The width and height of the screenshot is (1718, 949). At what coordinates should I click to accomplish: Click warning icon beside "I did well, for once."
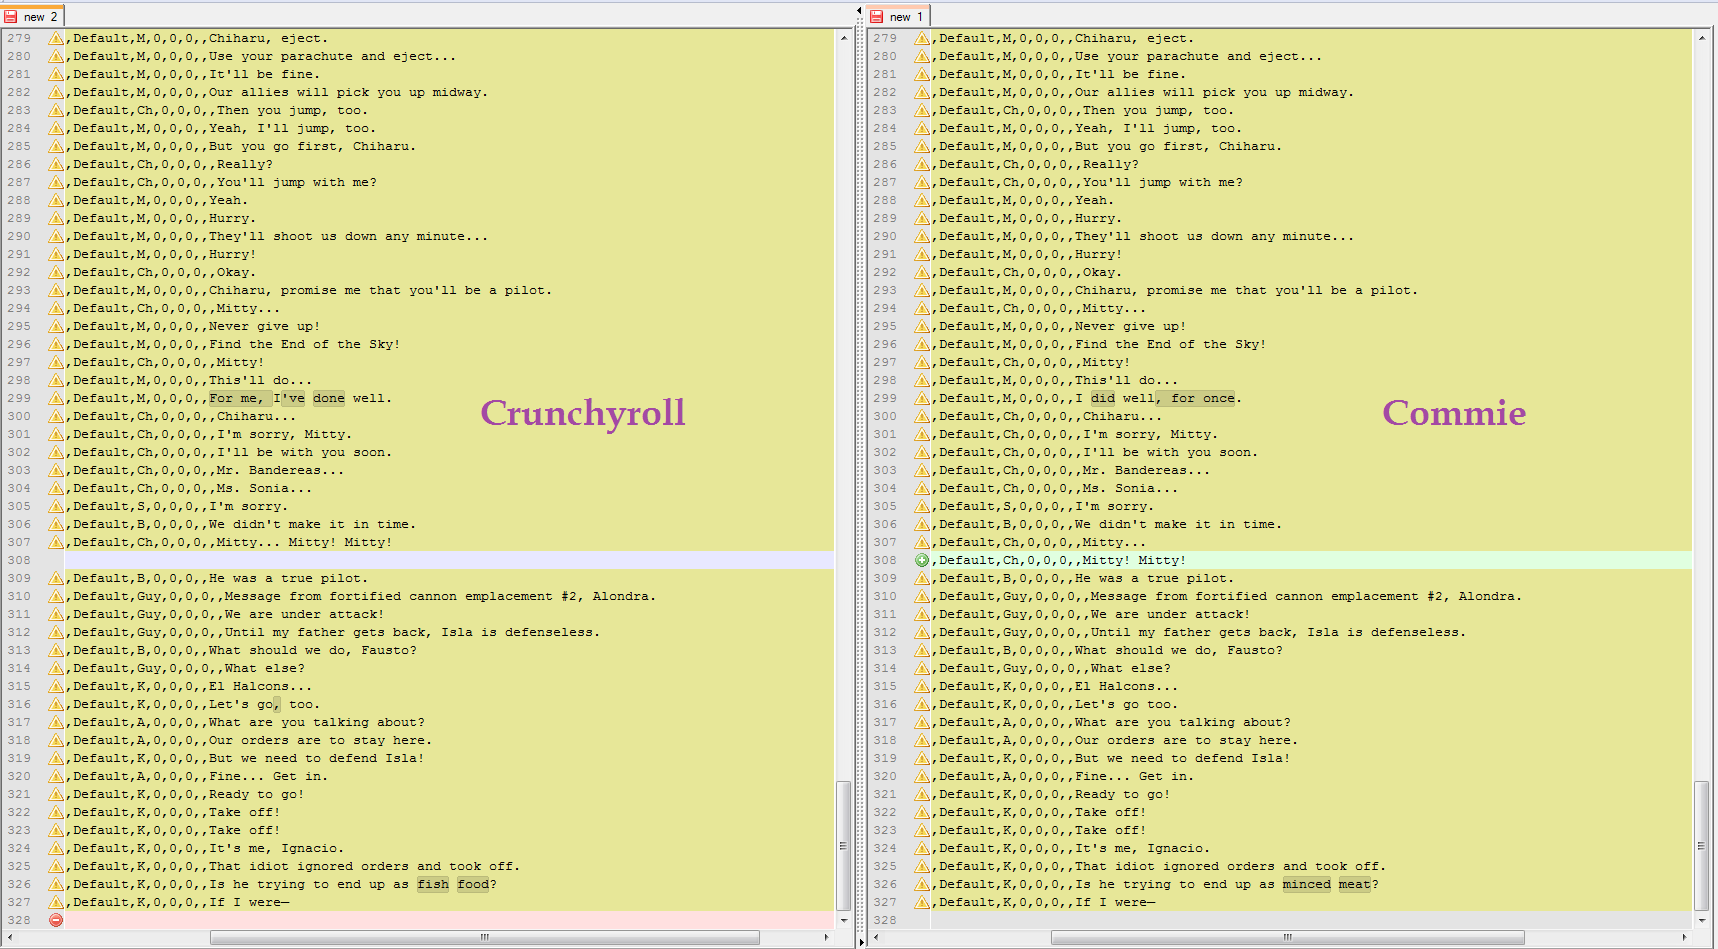pyautogui.click(x=922, y=398)
